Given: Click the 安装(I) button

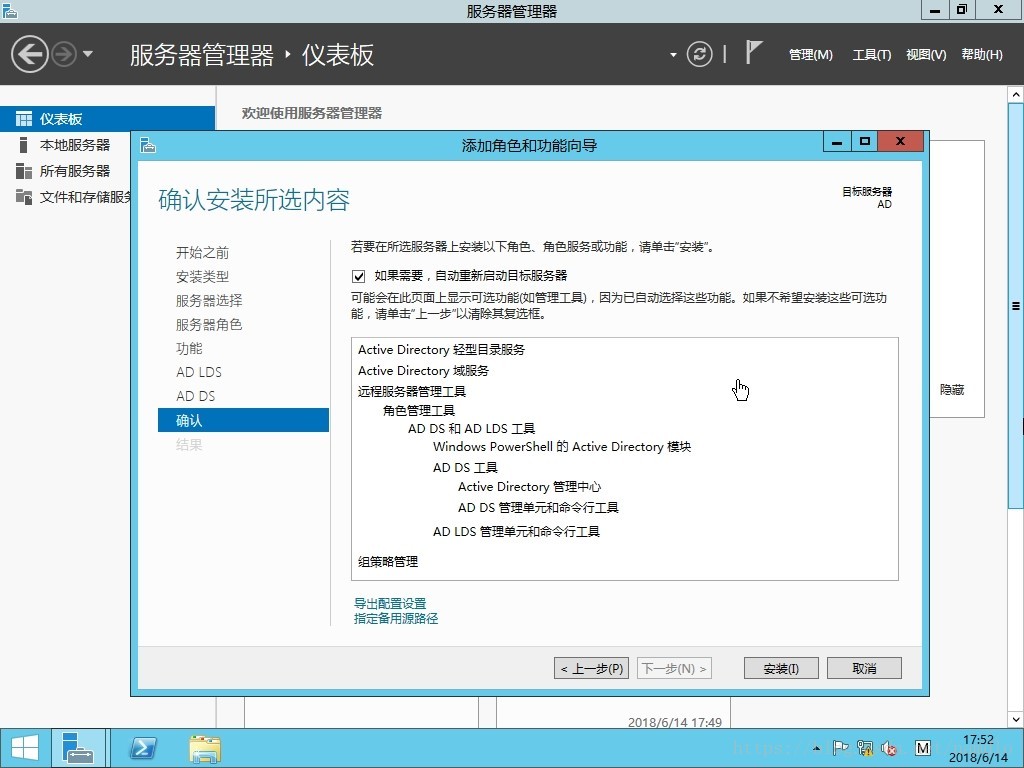Looking at the screenshot, I should point(781,668).
